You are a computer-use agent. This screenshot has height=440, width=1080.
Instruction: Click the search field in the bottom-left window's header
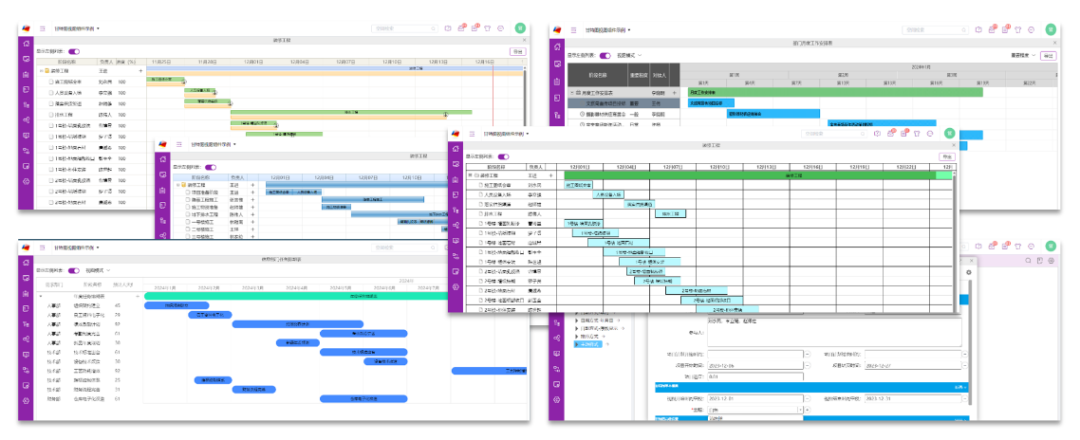[x=404, y=248]
